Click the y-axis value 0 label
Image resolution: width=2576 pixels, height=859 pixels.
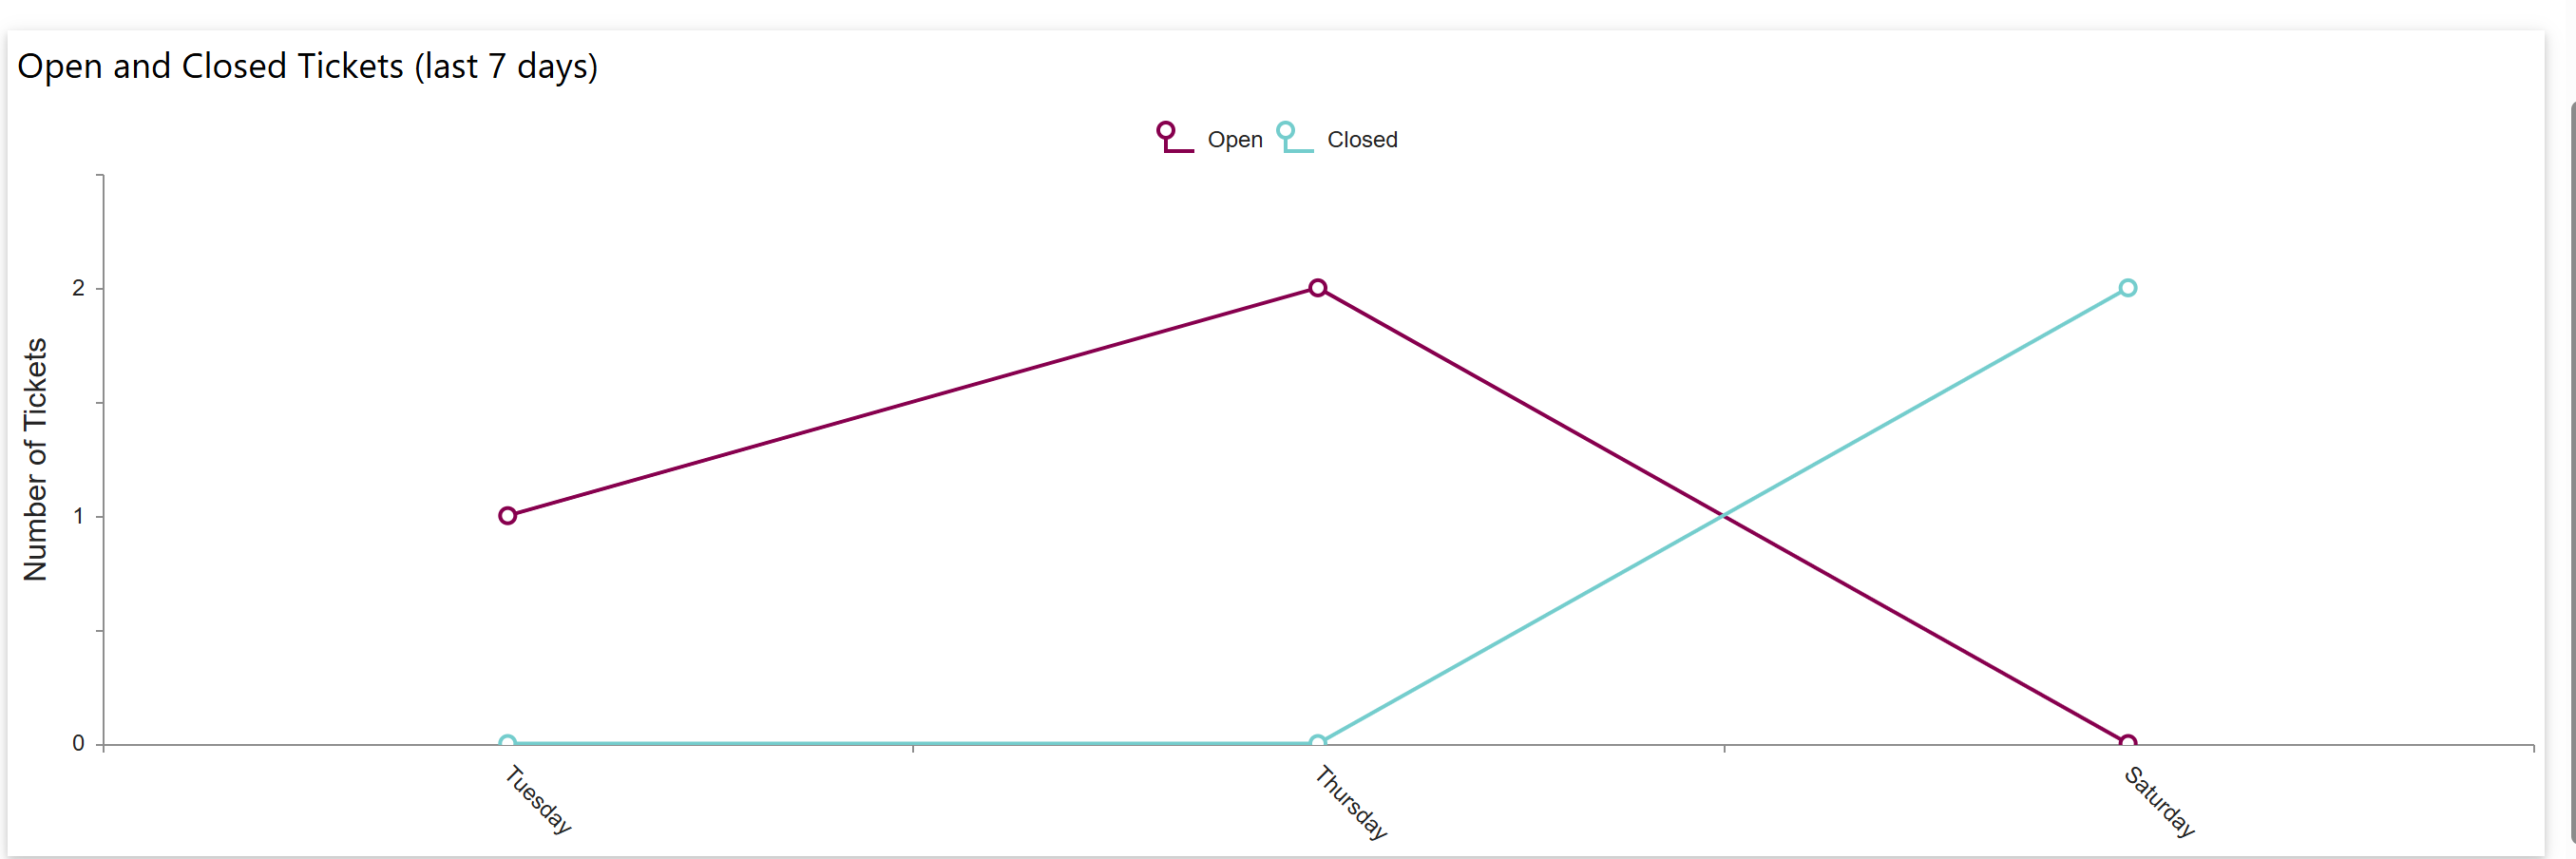tap(78, 743)
